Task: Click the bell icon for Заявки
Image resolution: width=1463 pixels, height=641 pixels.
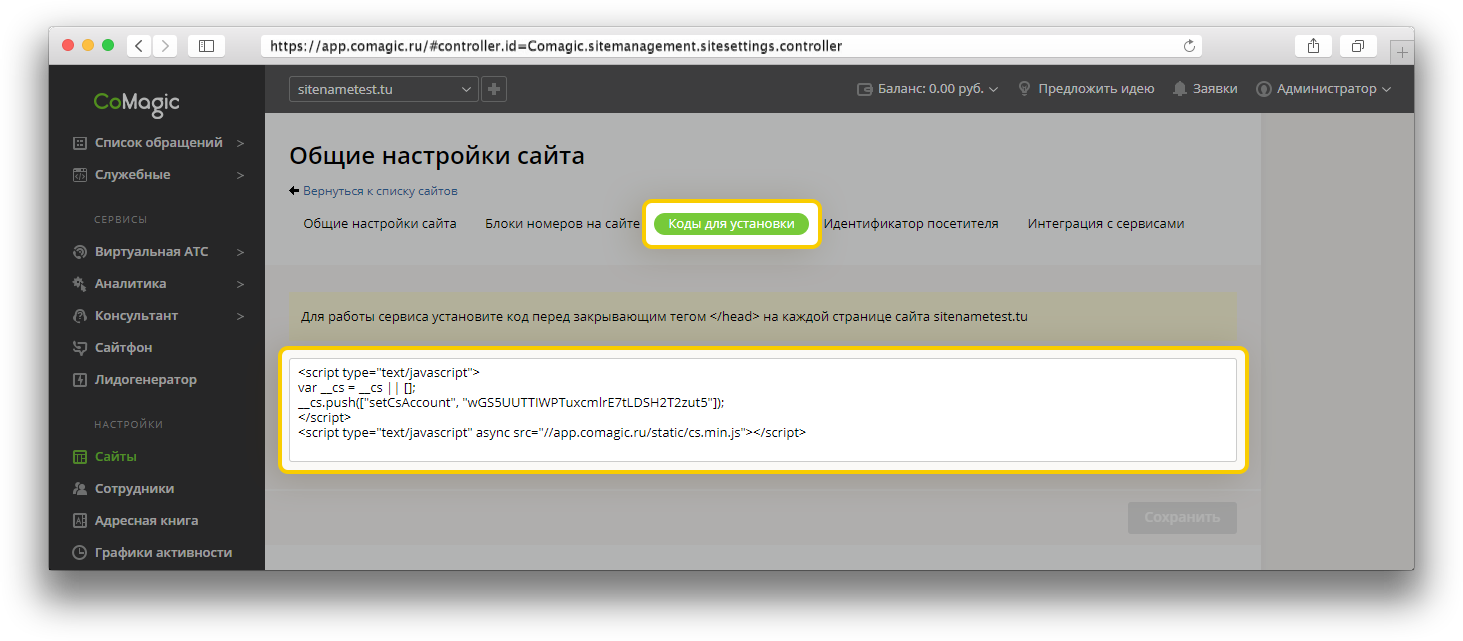Action: 1180,89
